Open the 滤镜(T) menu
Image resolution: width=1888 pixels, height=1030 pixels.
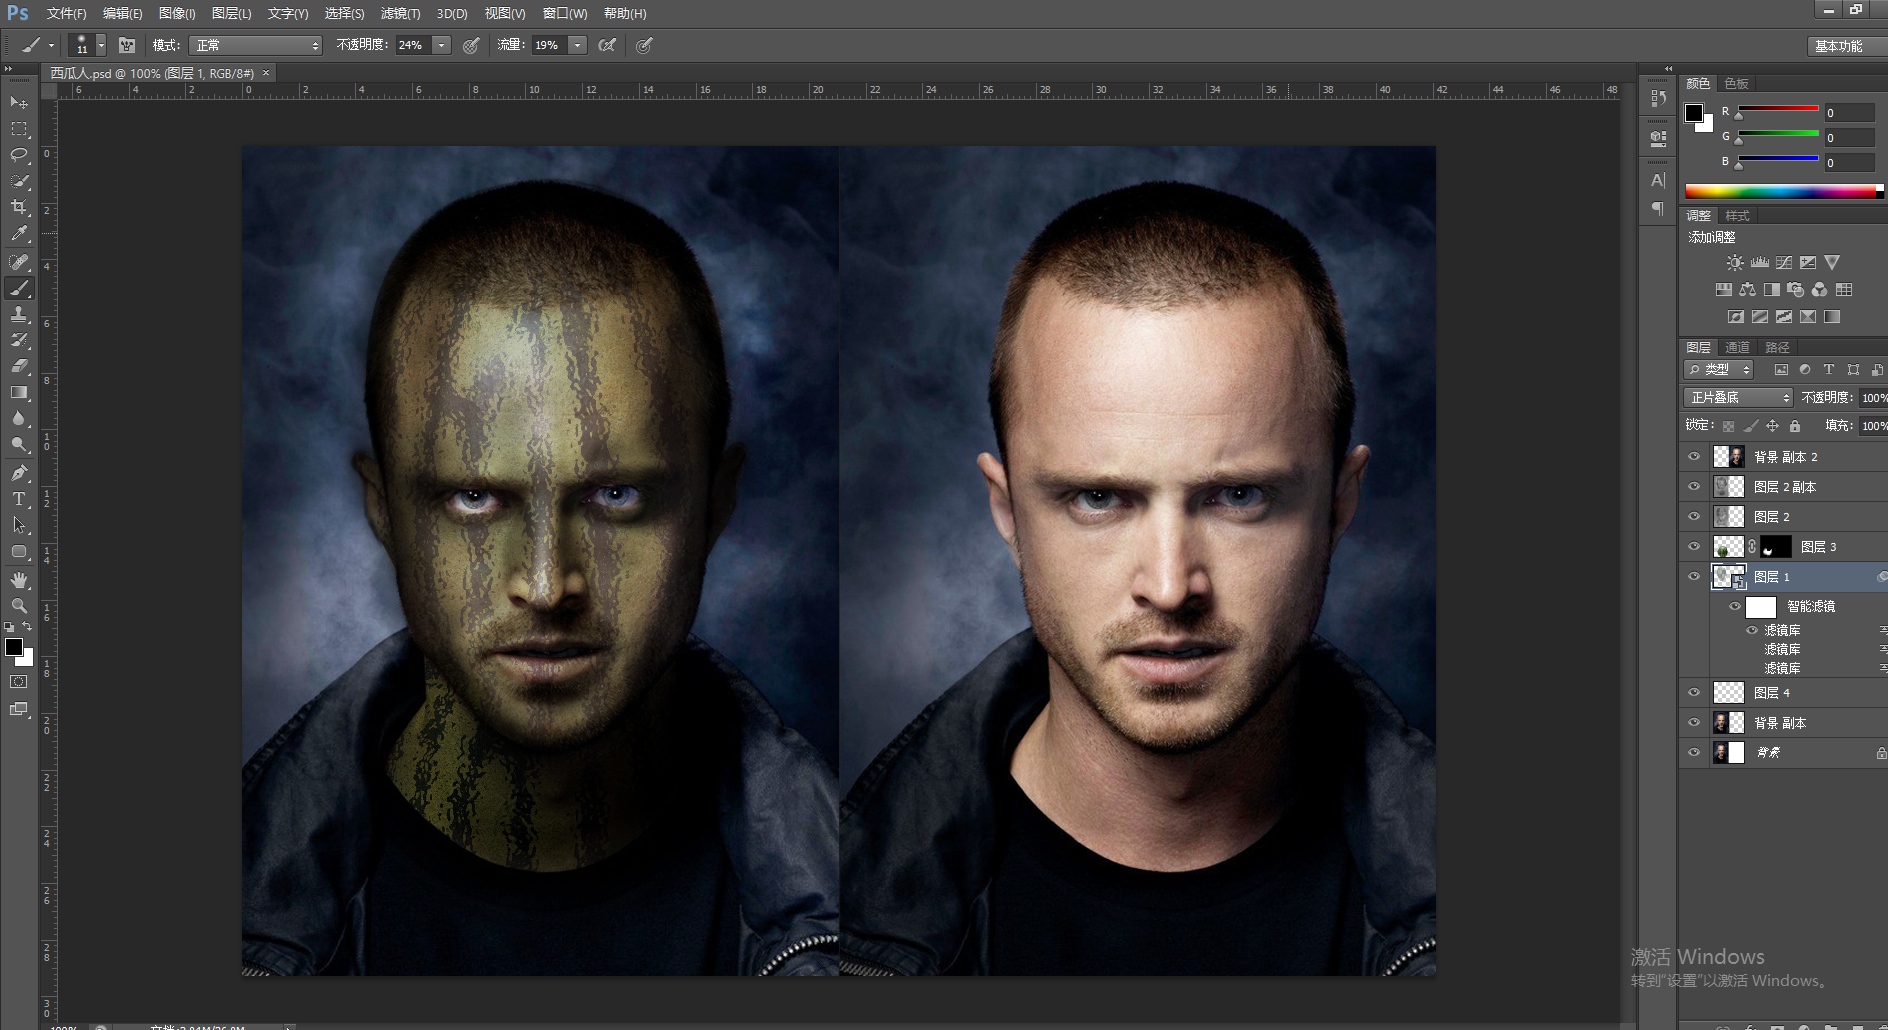400,13
